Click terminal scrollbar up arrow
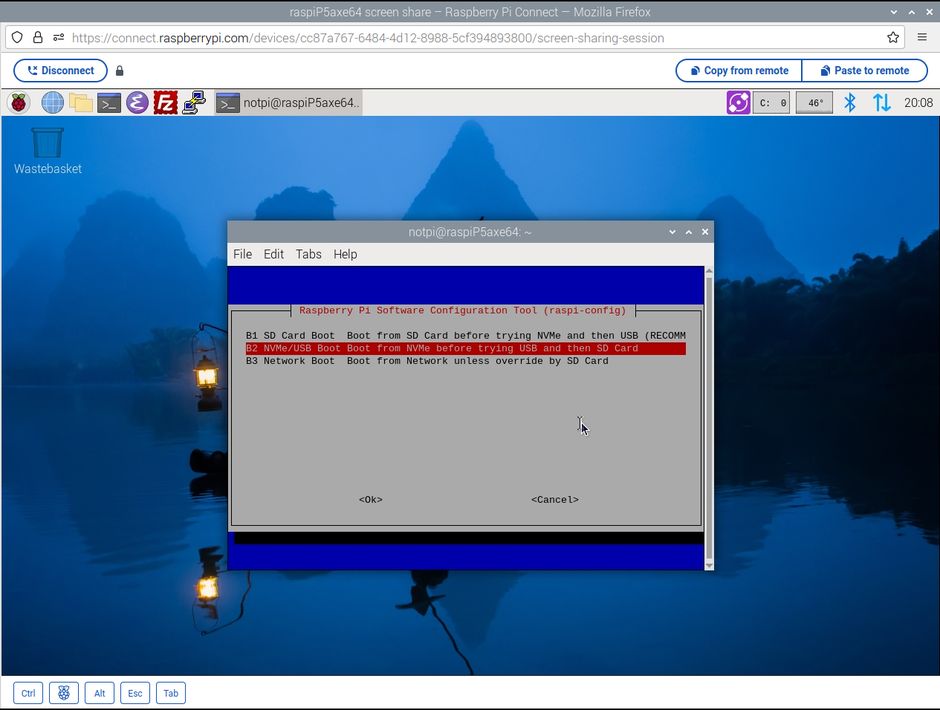This screenshot has width=940, height=710. click(709, 271)
